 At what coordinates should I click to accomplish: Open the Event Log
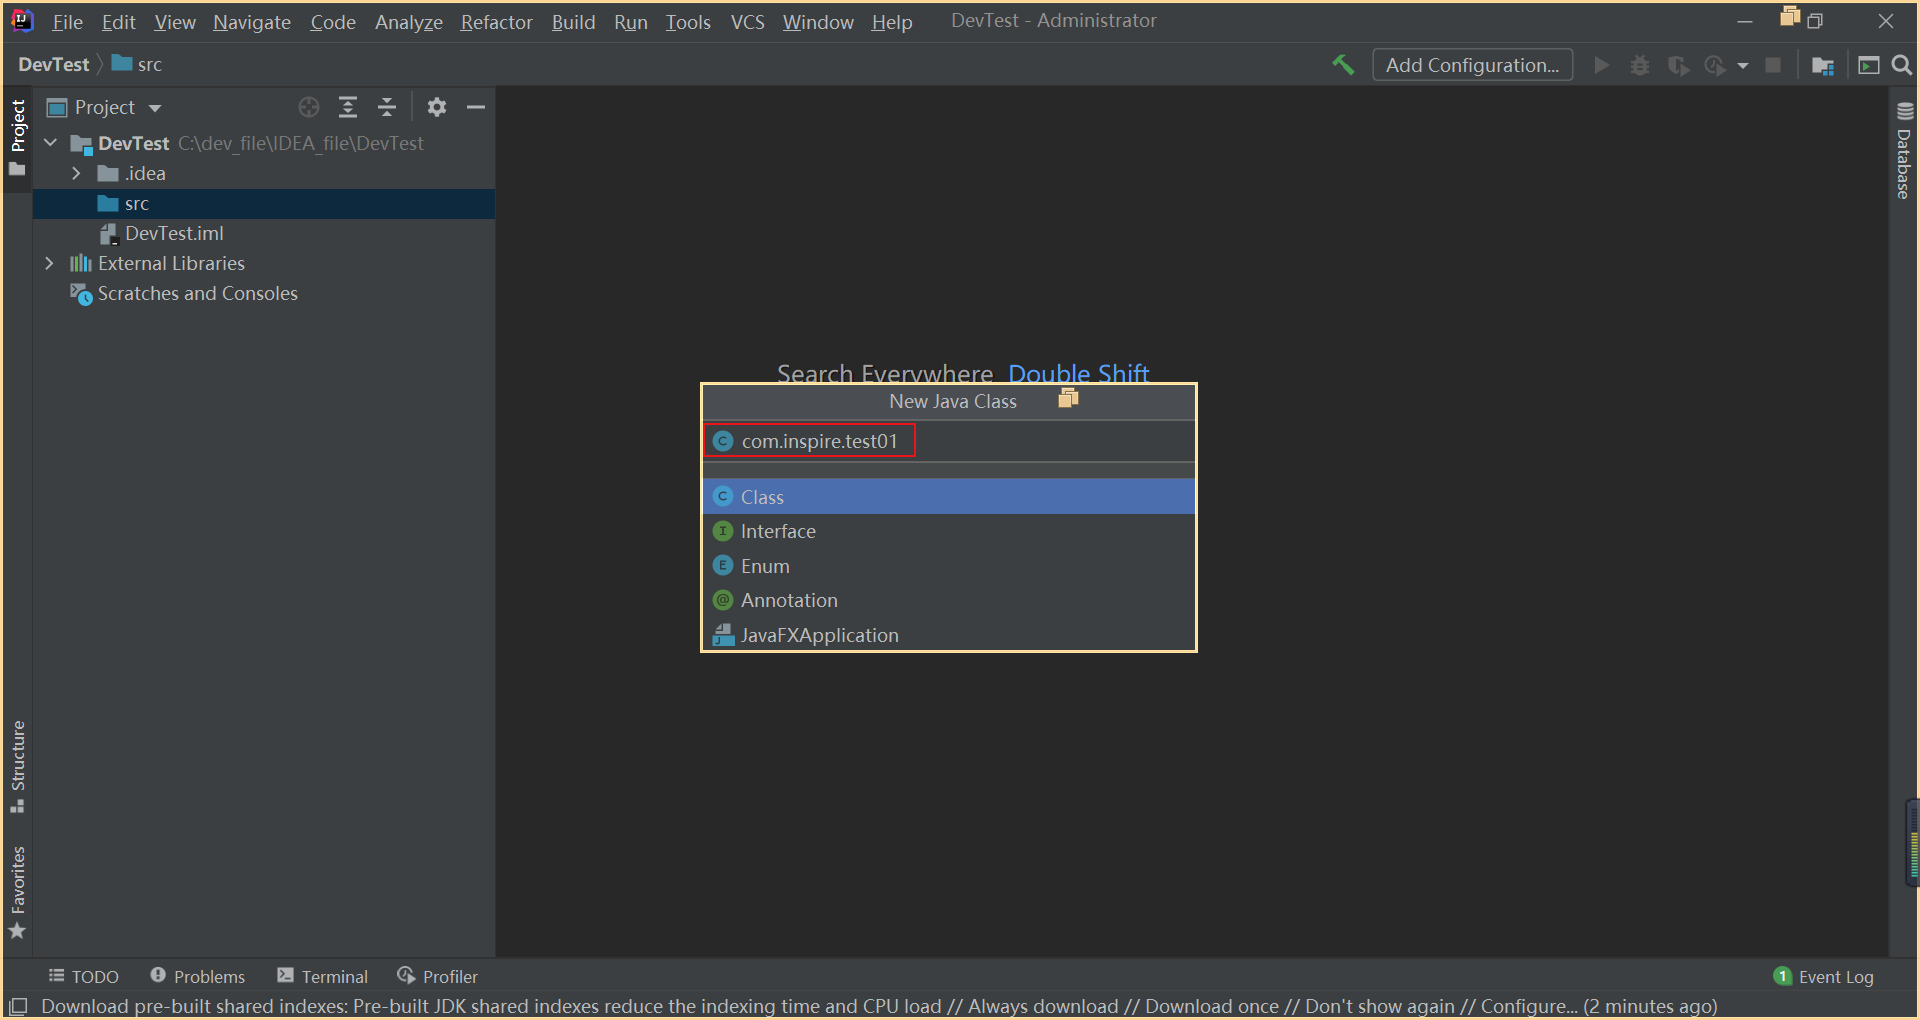(x=1824, y=976)
